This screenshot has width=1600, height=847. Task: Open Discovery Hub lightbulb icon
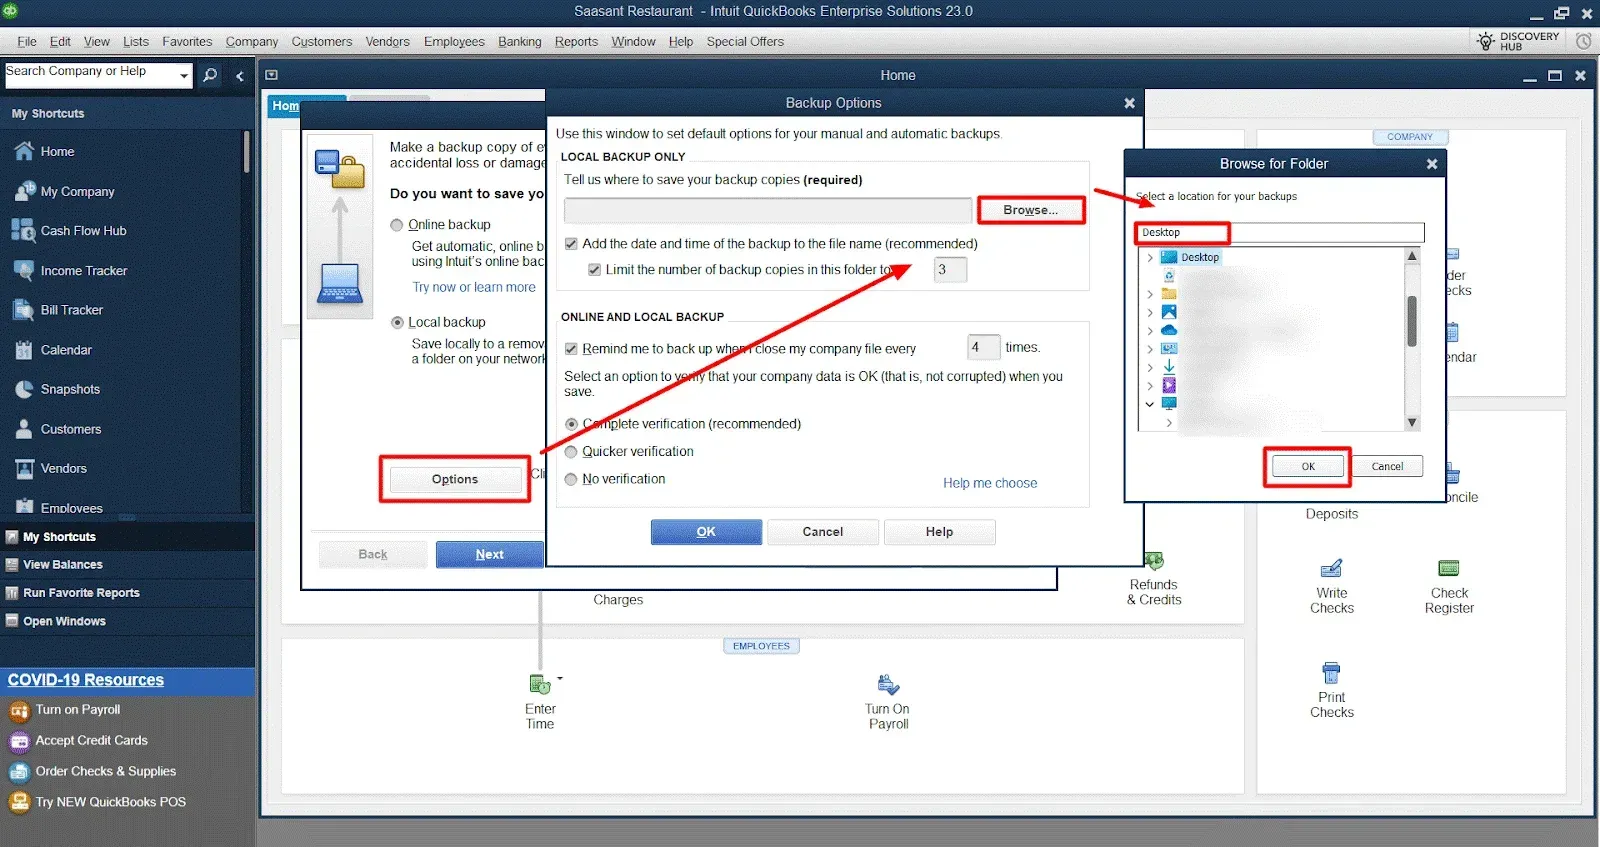click(1486, 41)
